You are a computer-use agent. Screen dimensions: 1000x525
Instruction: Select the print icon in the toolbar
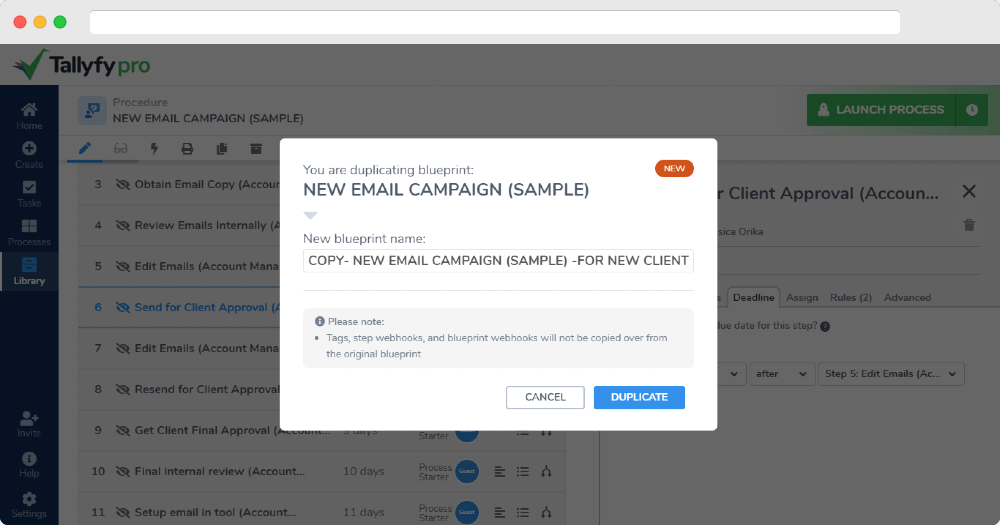coord(187,149)
